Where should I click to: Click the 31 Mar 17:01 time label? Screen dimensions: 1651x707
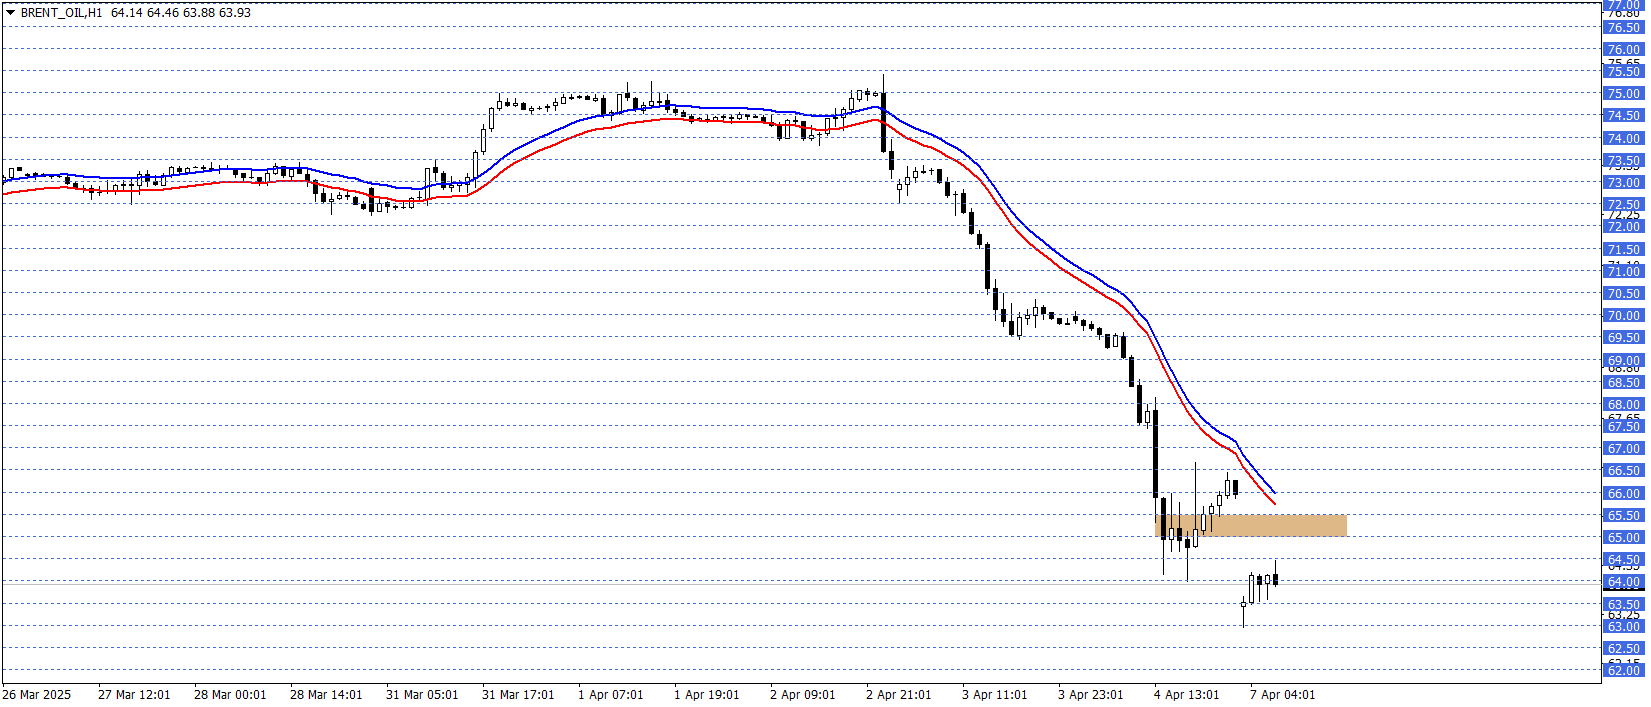pyautogui.click(x=518, y=695)
